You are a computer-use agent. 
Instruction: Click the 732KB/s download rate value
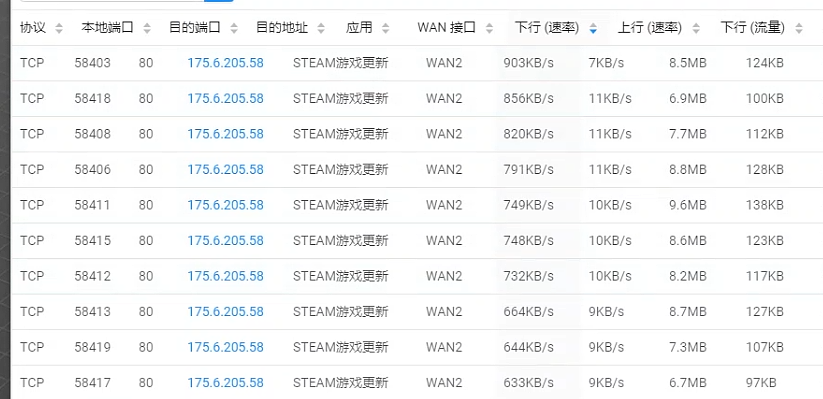tap(528, 276)
